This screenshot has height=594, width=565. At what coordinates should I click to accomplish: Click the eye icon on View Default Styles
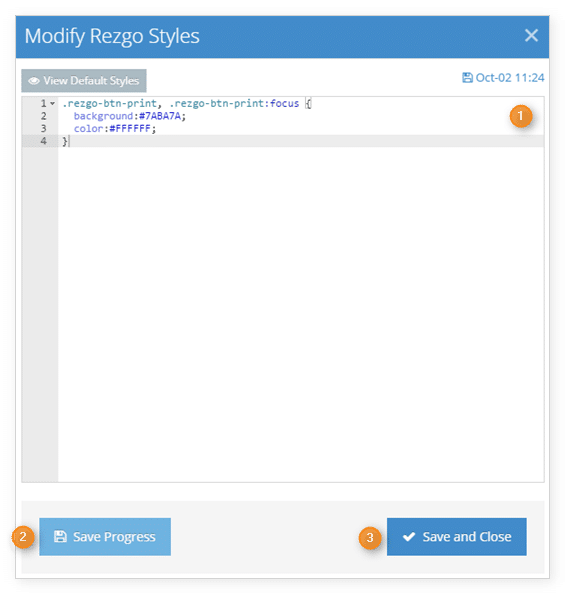click(x=34, y=81)
